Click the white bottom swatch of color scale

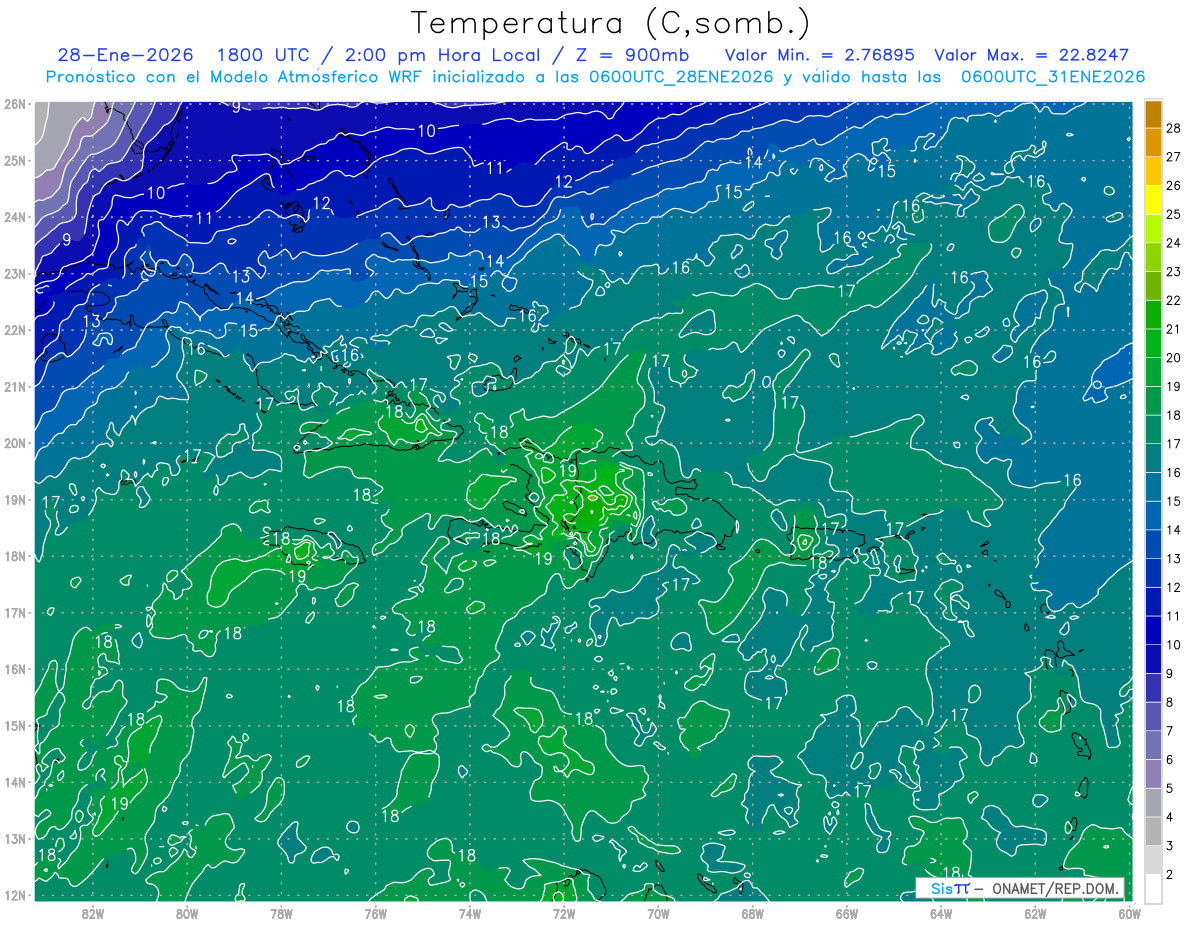pyautogui.click(x=1153, y=888)
